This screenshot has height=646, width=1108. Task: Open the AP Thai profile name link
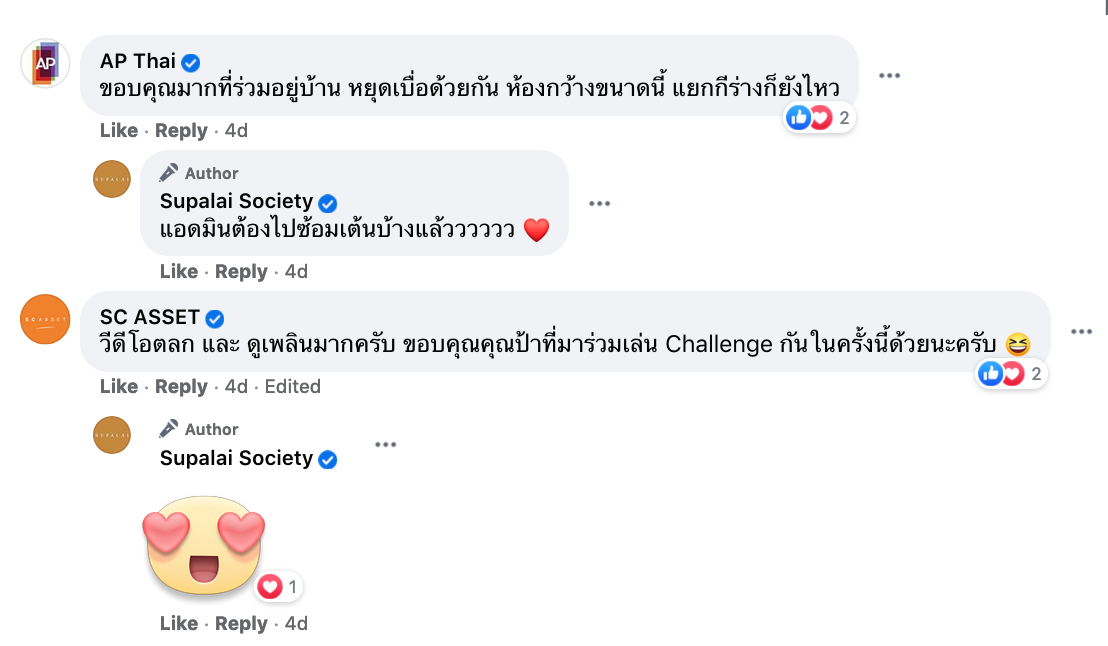click(138, 61)
